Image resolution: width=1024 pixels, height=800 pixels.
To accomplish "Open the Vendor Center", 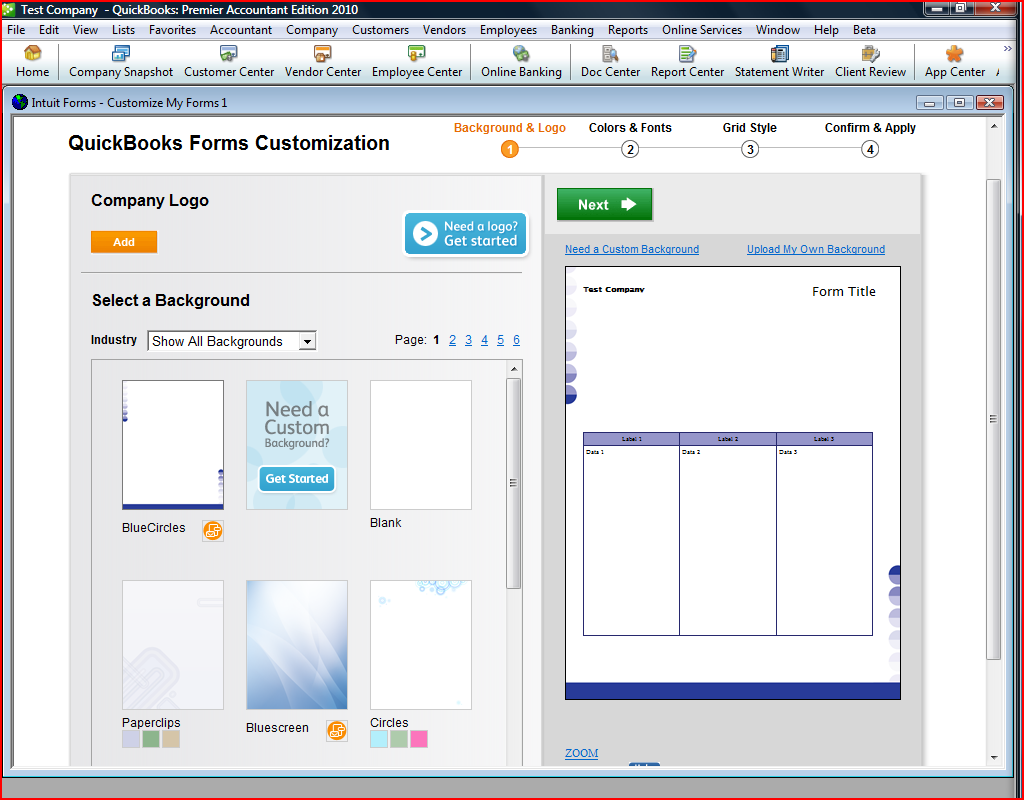I will tap(323, 61).
